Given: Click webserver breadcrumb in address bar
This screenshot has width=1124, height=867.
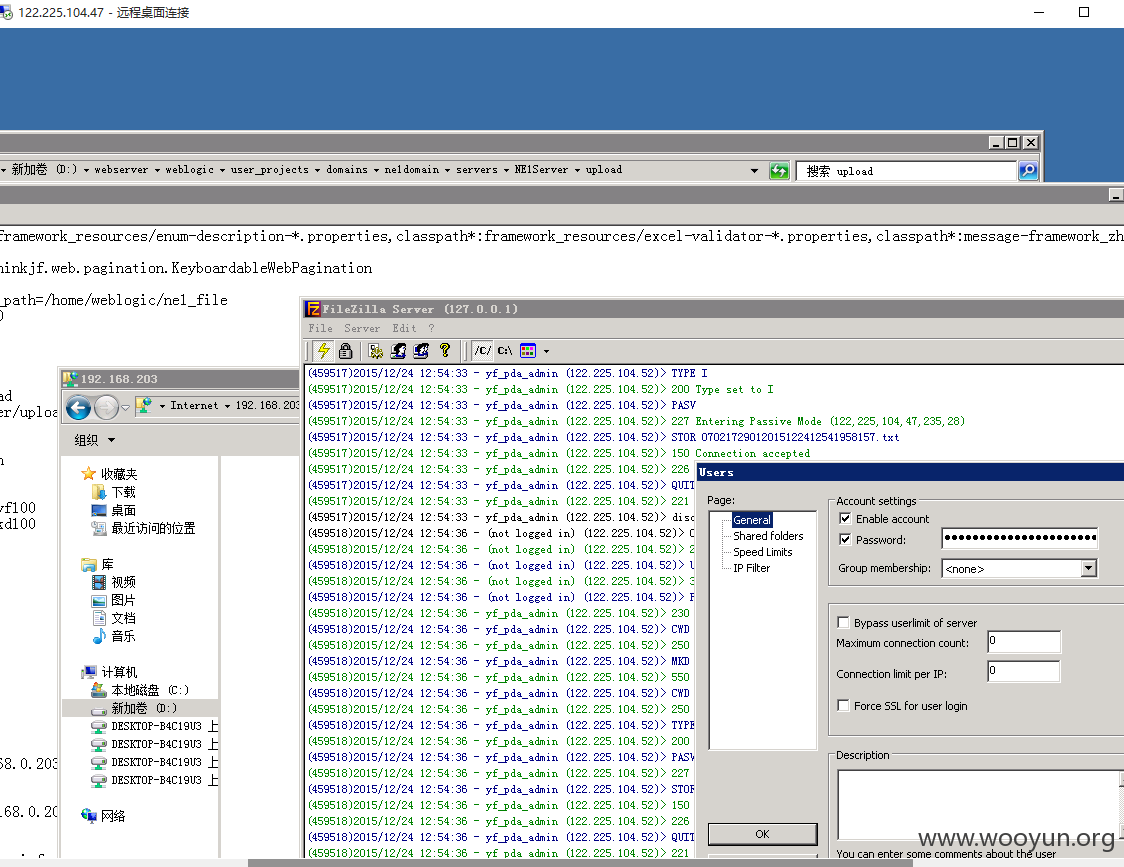Looking at the screenshot, I should coord(121,170).
